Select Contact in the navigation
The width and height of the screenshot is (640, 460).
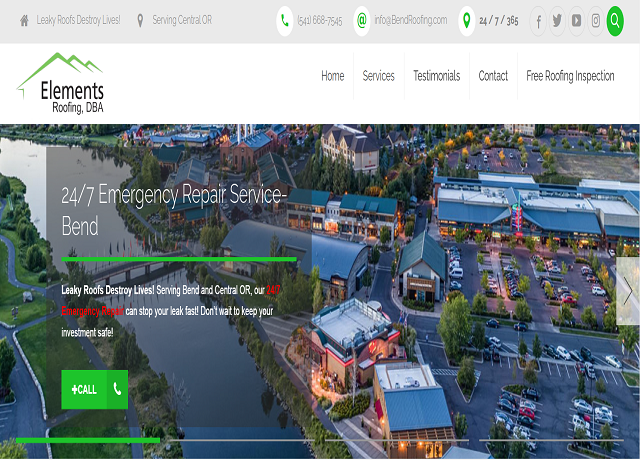(493, 76)
